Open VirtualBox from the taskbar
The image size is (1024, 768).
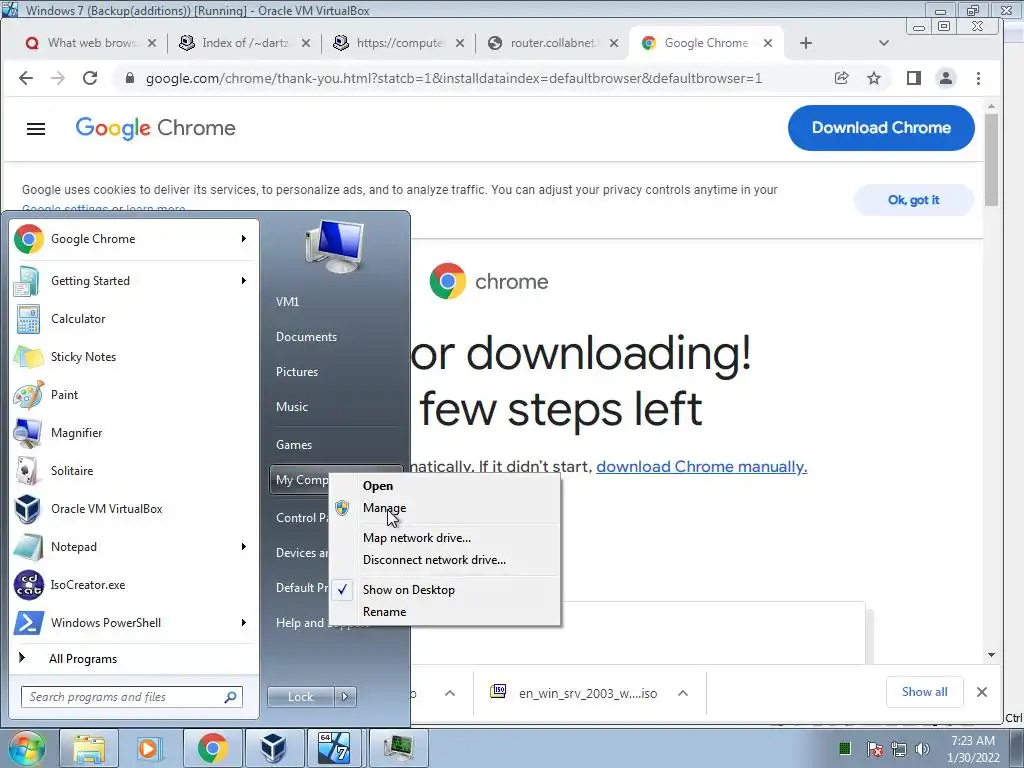tap(274, 748)
